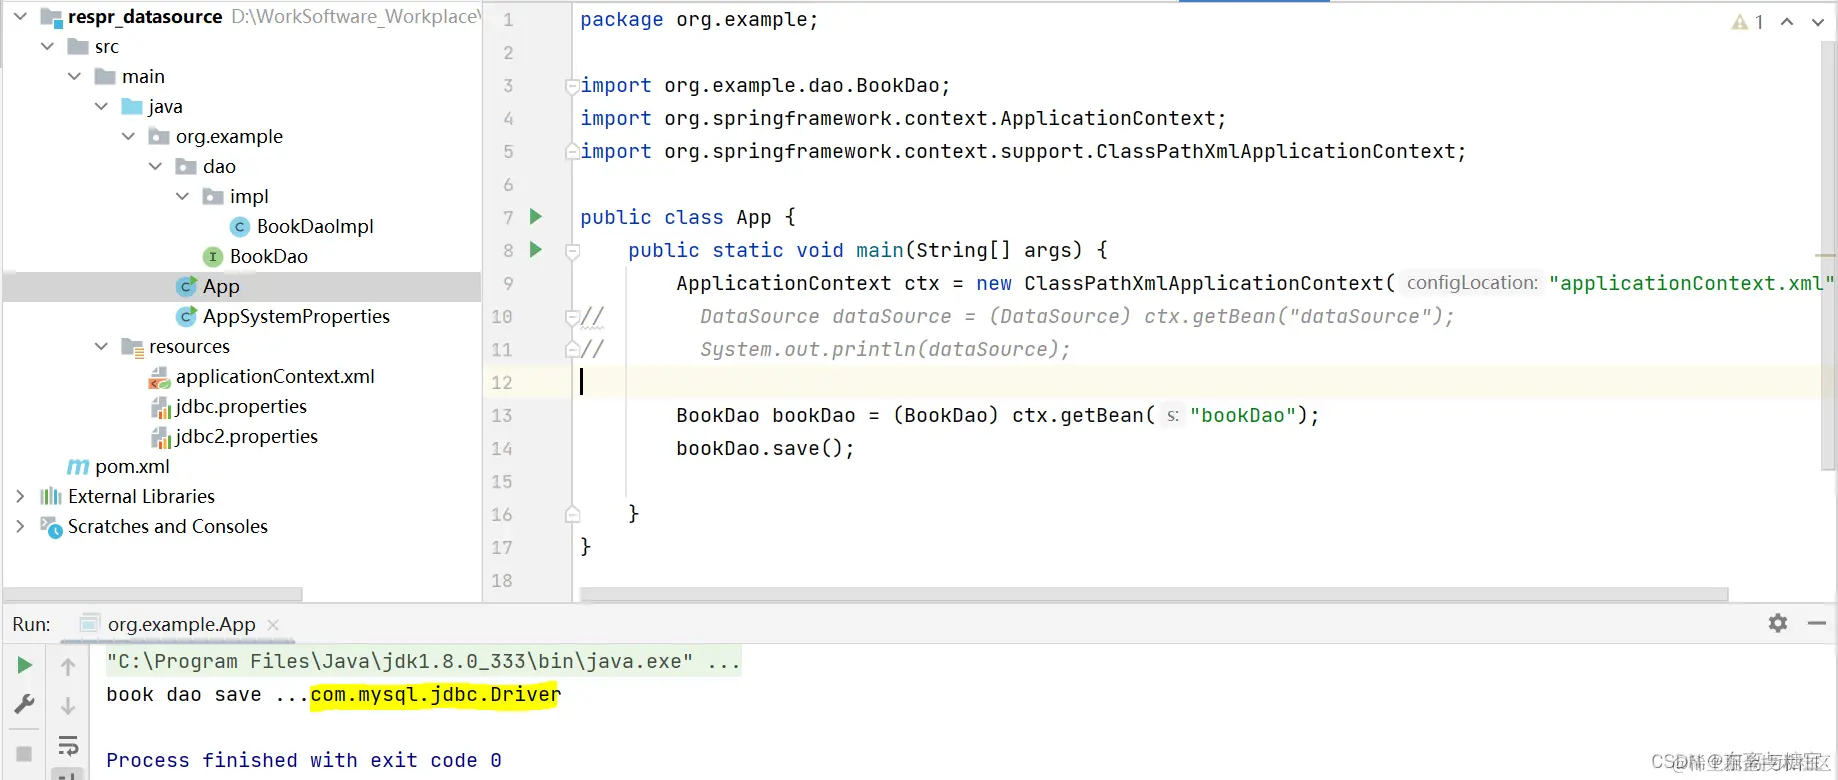The height and width of the screenshot is (780, 1838).
Task: Fold the main method at line 8
Action: point(573,251)
